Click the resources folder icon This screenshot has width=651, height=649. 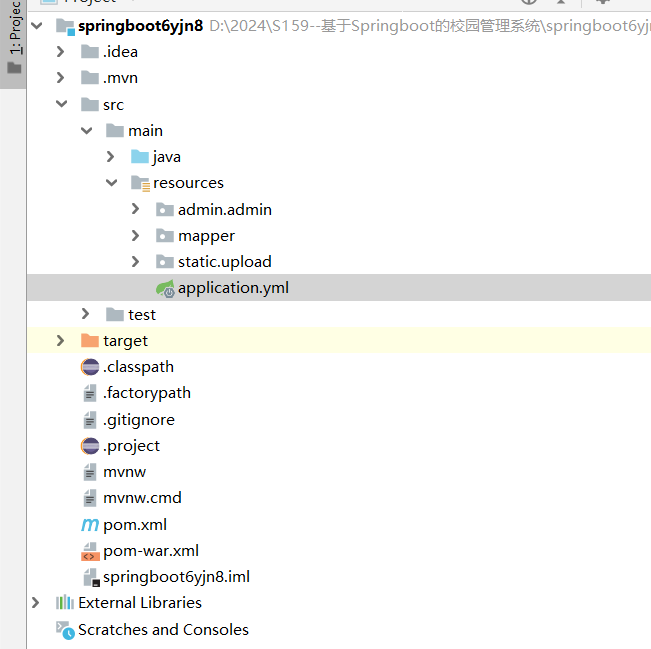pos(140,183)
